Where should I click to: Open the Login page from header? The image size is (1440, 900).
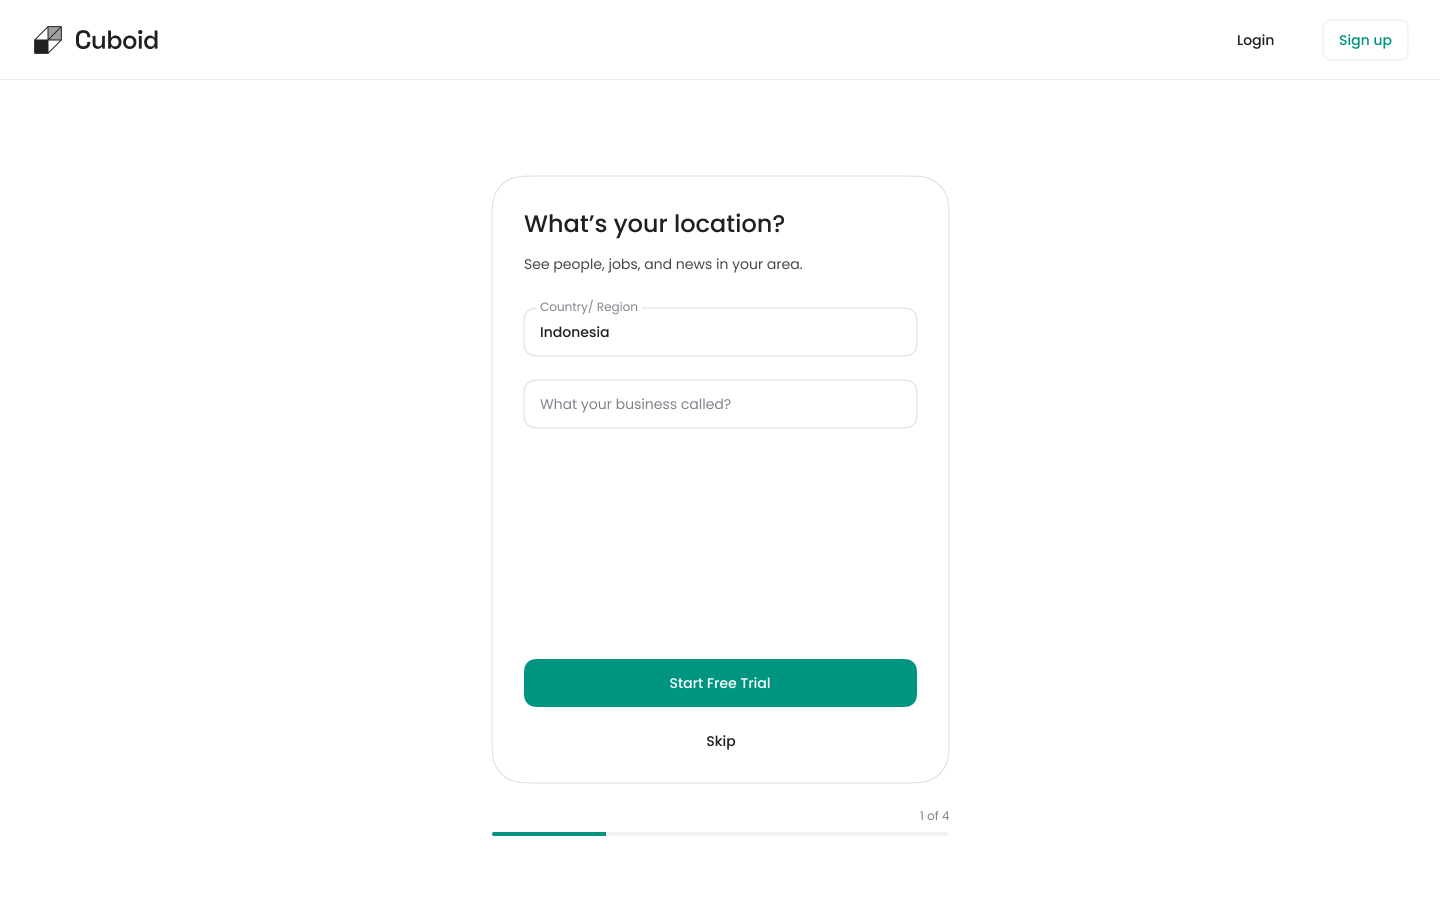(1255, 40)
